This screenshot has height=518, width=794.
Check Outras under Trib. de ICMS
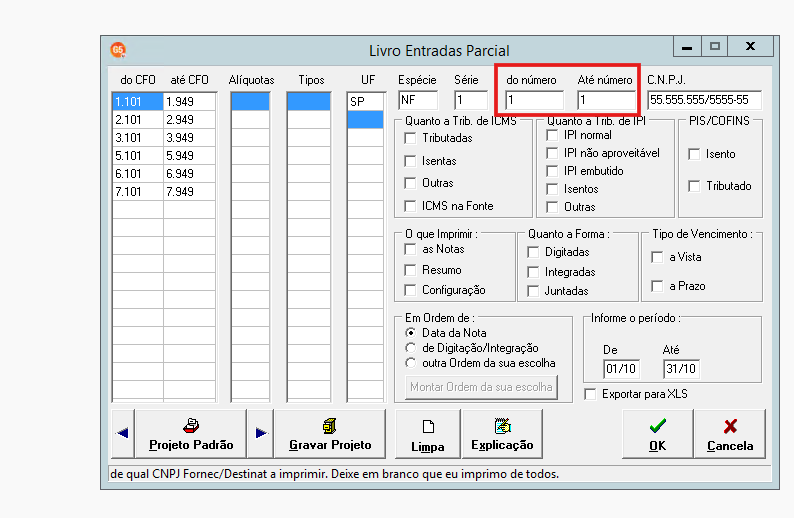point(410,183)
